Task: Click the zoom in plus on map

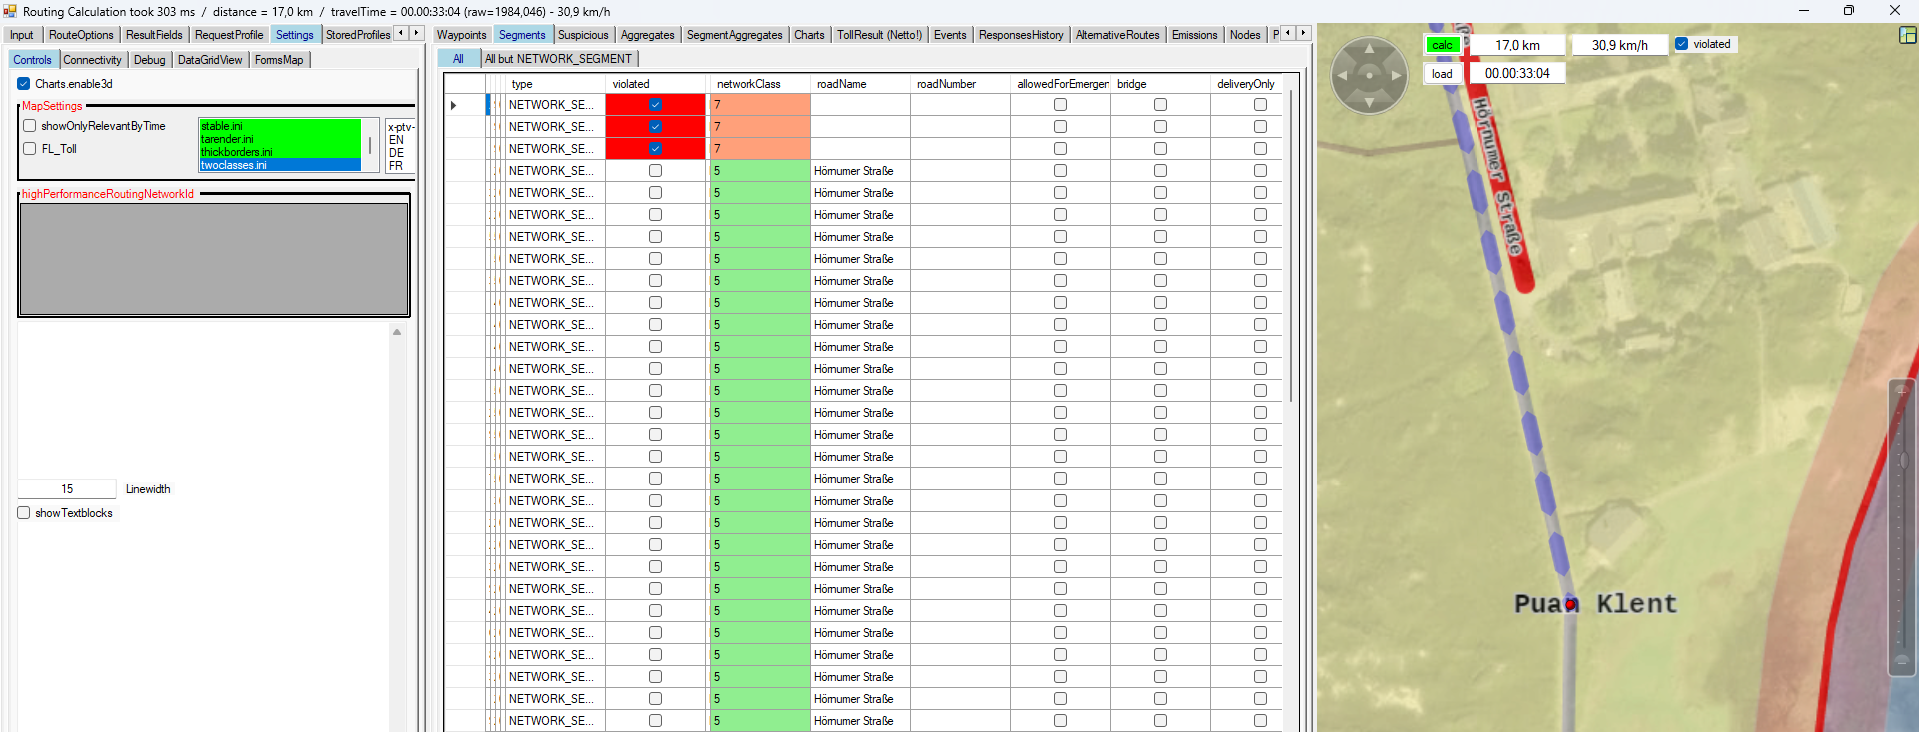Action: 1902,389
